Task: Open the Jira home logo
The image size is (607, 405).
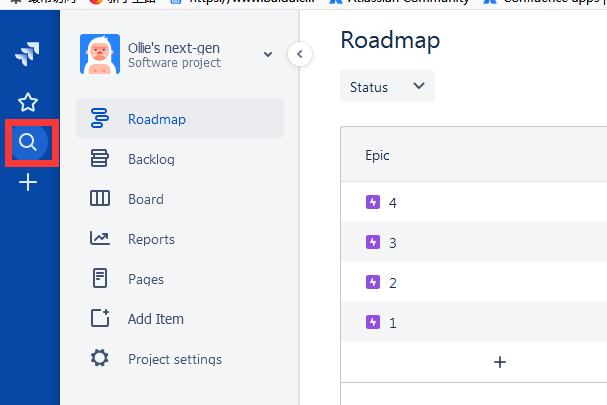Action: (27, 53)
